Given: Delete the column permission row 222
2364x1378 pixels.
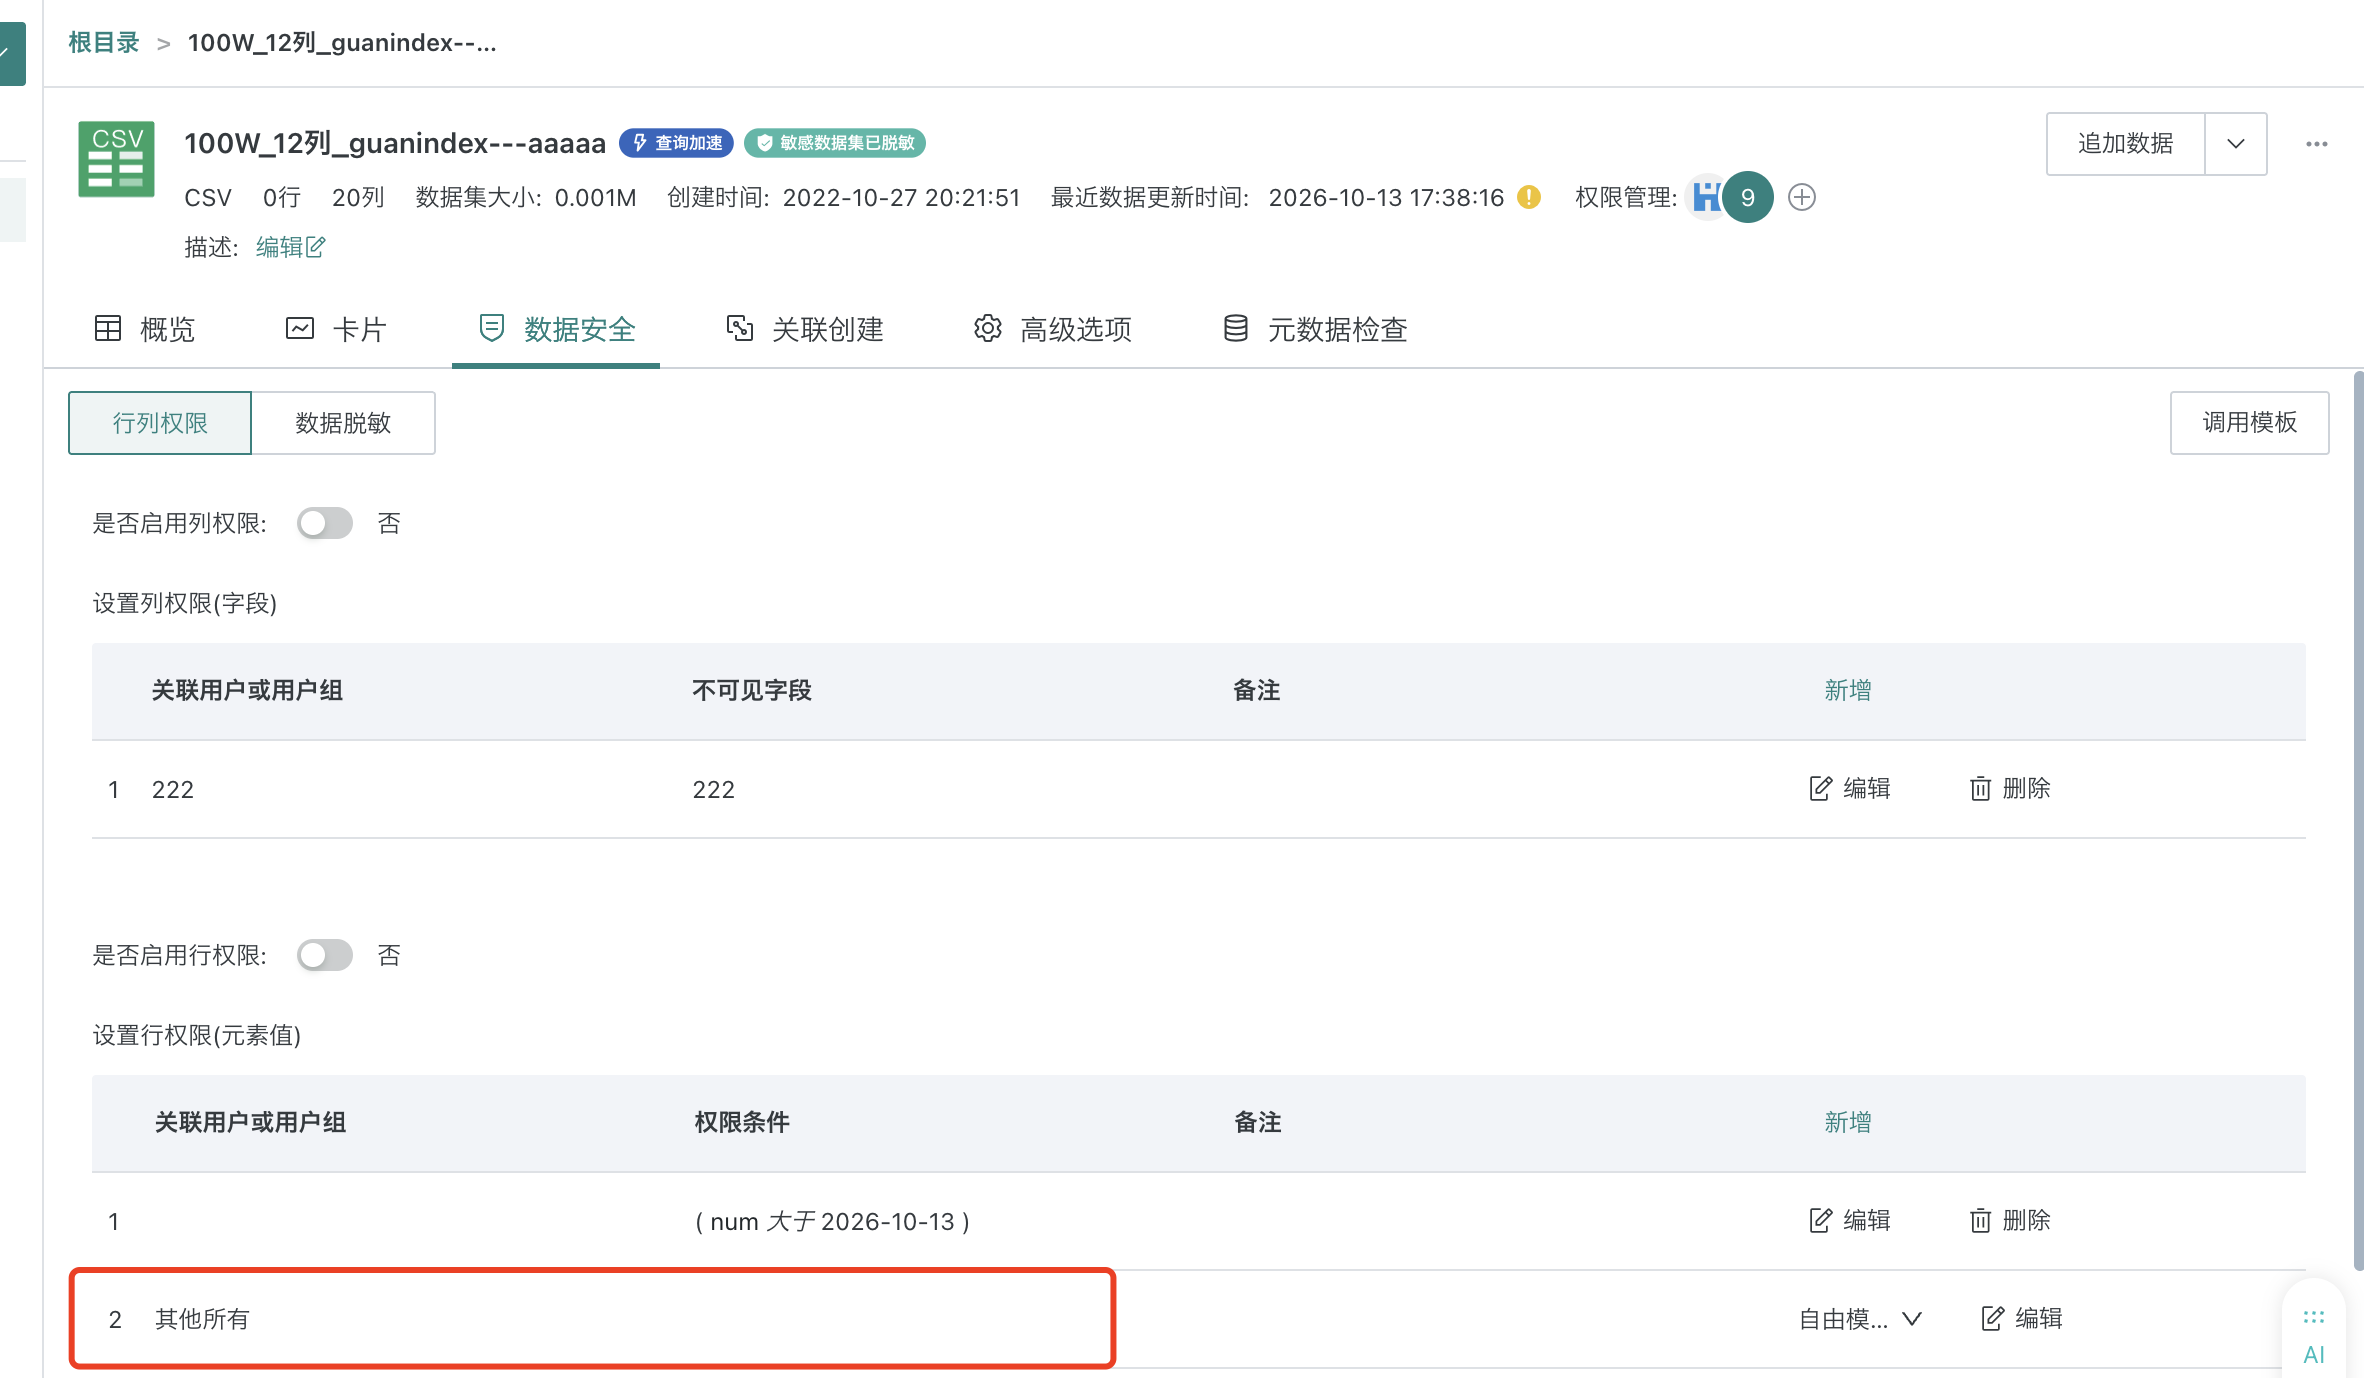Looking at the screenshot, I should pos(2010,789).
